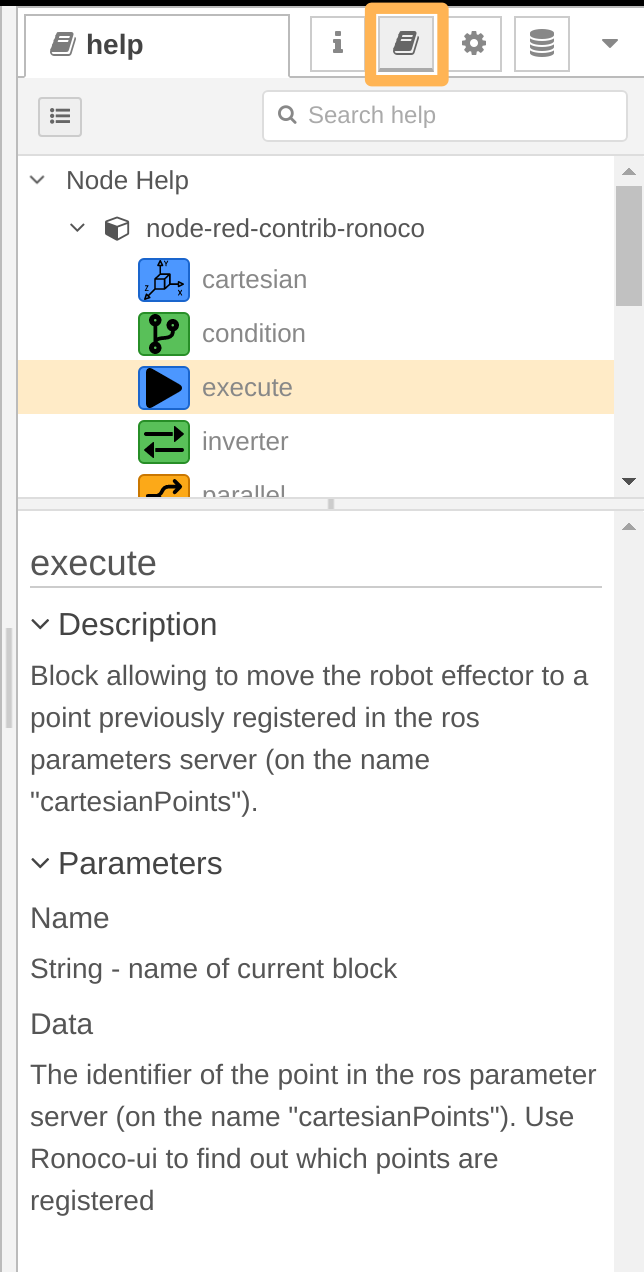The image size is (644, 1272).
Task: Collapse the Parameters section
Action: point(40,863)
